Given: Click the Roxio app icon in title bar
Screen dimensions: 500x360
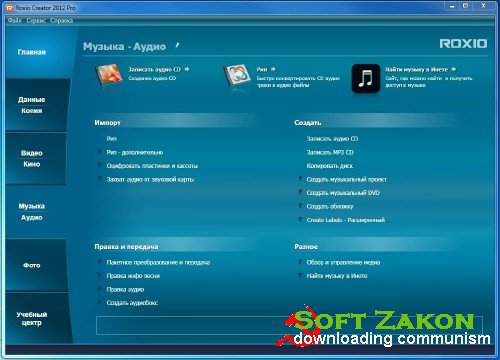Looking at the screenshot, I should (x=10, y=8).
